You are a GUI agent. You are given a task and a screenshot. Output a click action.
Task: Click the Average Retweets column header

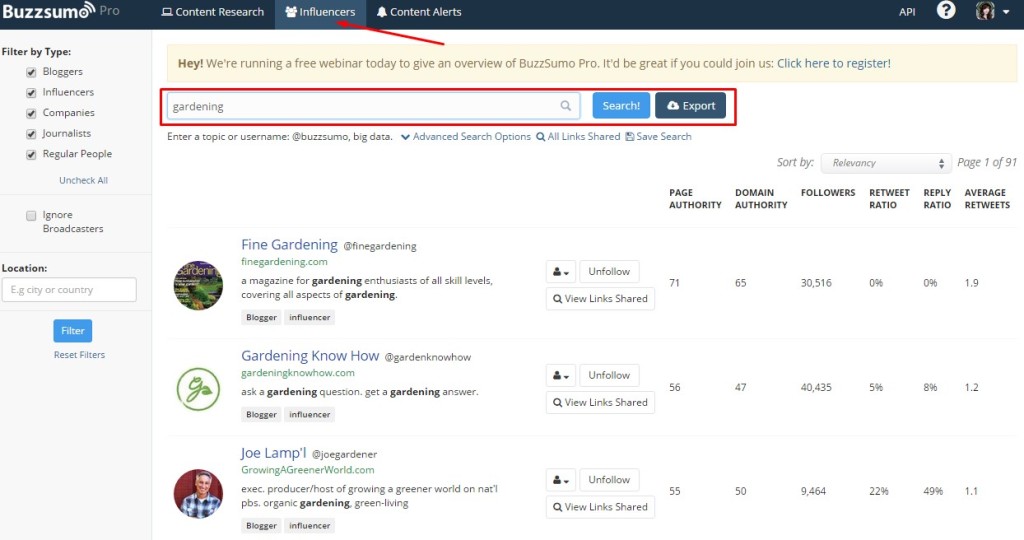(x=987, y=199)
